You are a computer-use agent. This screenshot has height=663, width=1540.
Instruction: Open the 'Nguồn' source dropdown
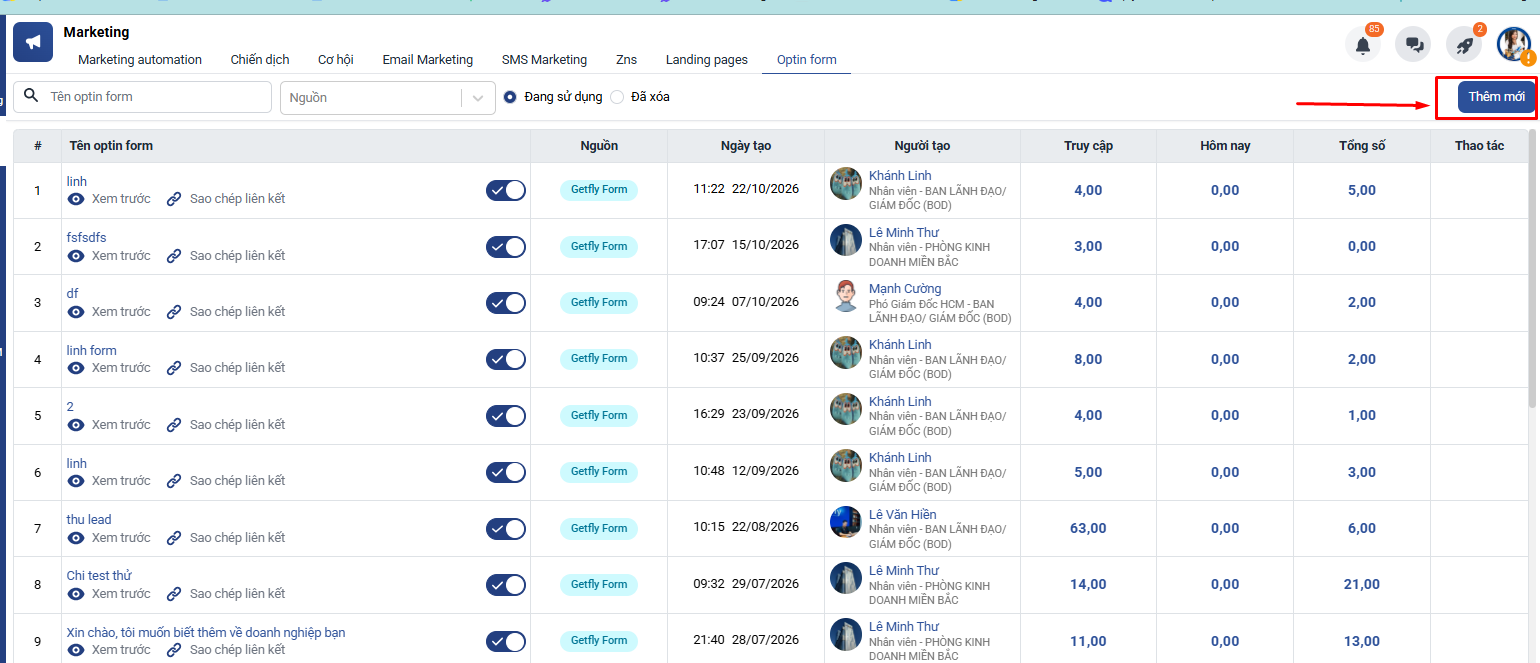[388, 98]
